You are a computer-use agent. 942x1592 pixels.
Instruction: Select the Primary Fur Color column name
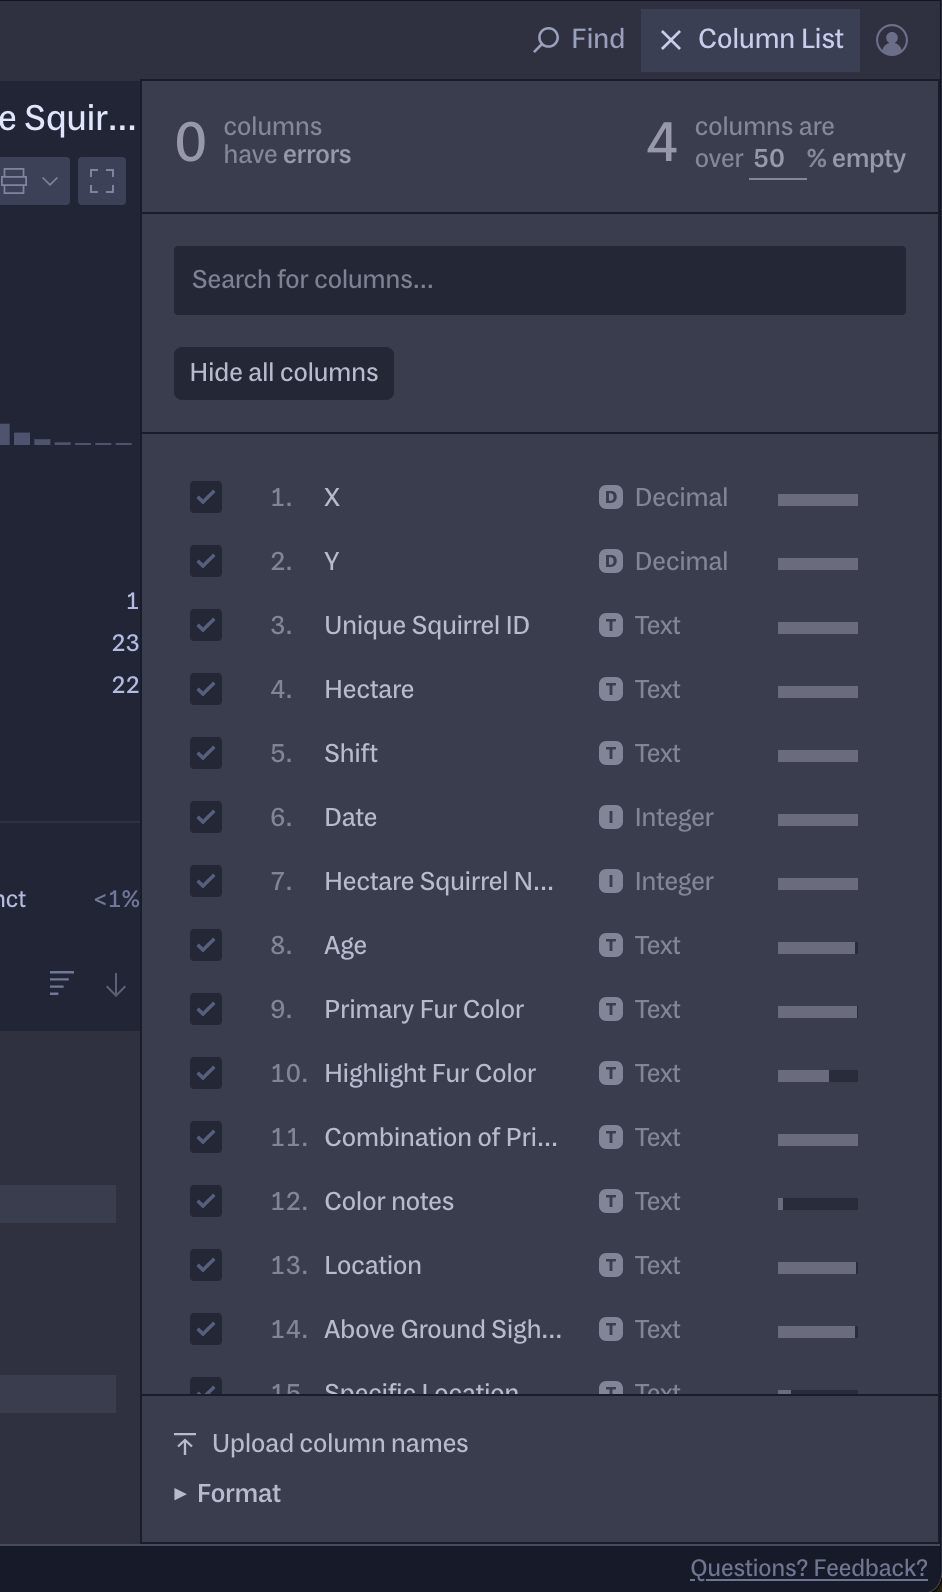click(424, 1010)
